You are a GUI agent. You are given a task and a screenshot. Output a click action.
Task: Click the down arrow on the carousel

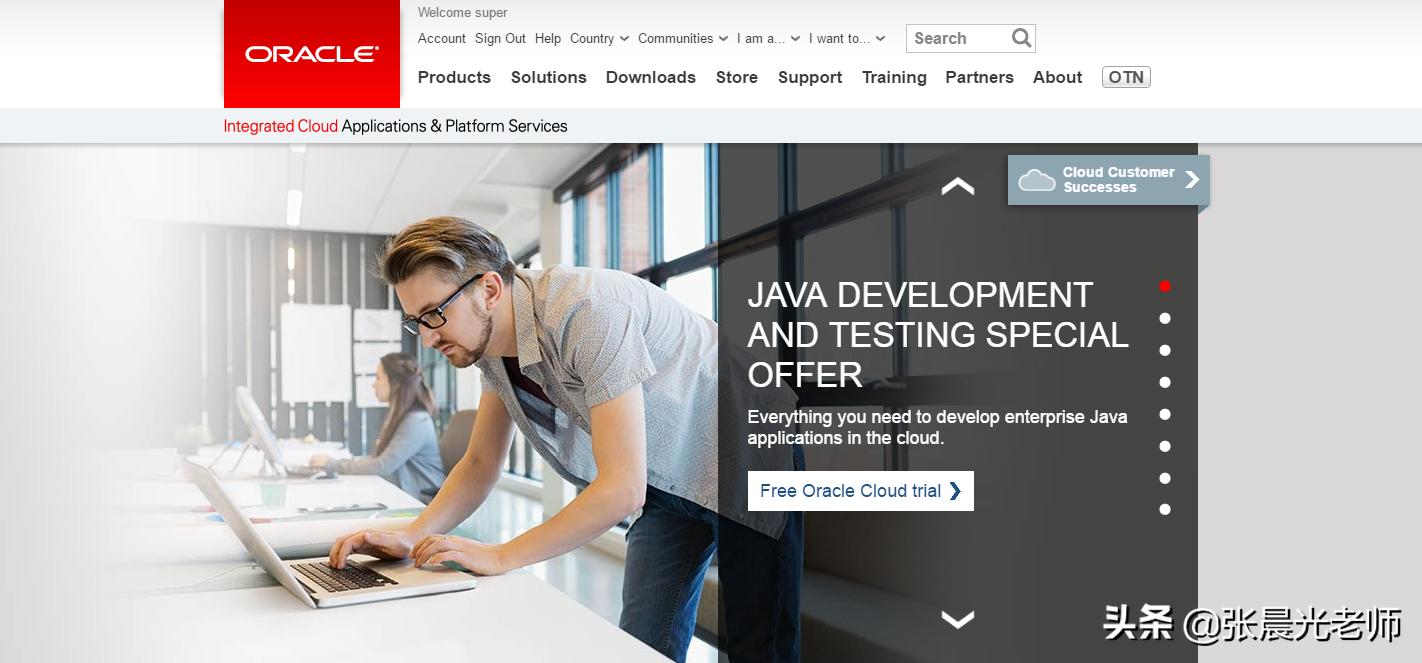pos(957,620)
